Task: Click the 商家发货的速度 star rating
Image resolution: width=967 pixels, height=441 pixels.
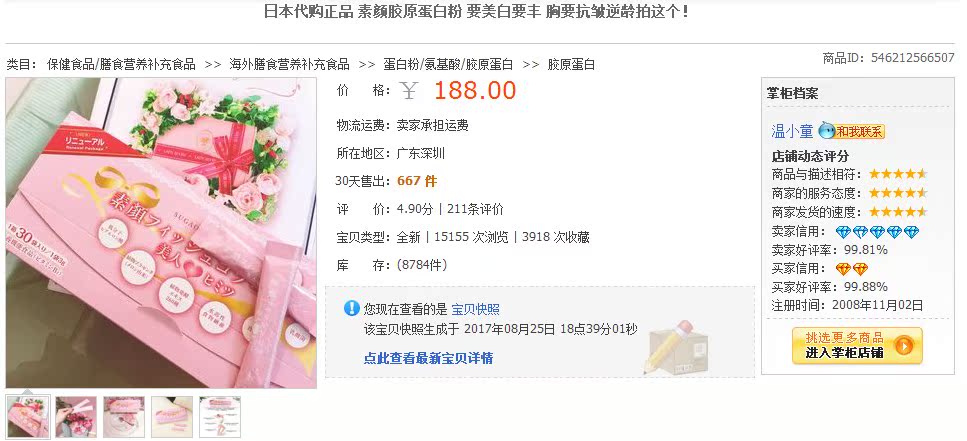Action: click(898, 212)
